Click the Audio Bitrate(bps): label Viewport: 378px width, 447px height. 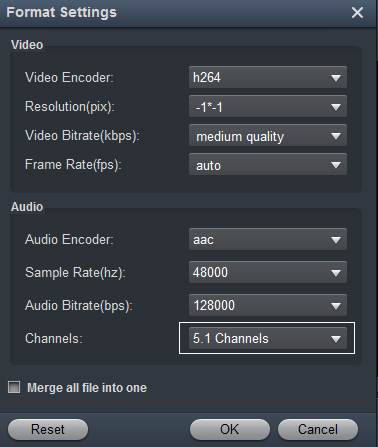[79, 305]
